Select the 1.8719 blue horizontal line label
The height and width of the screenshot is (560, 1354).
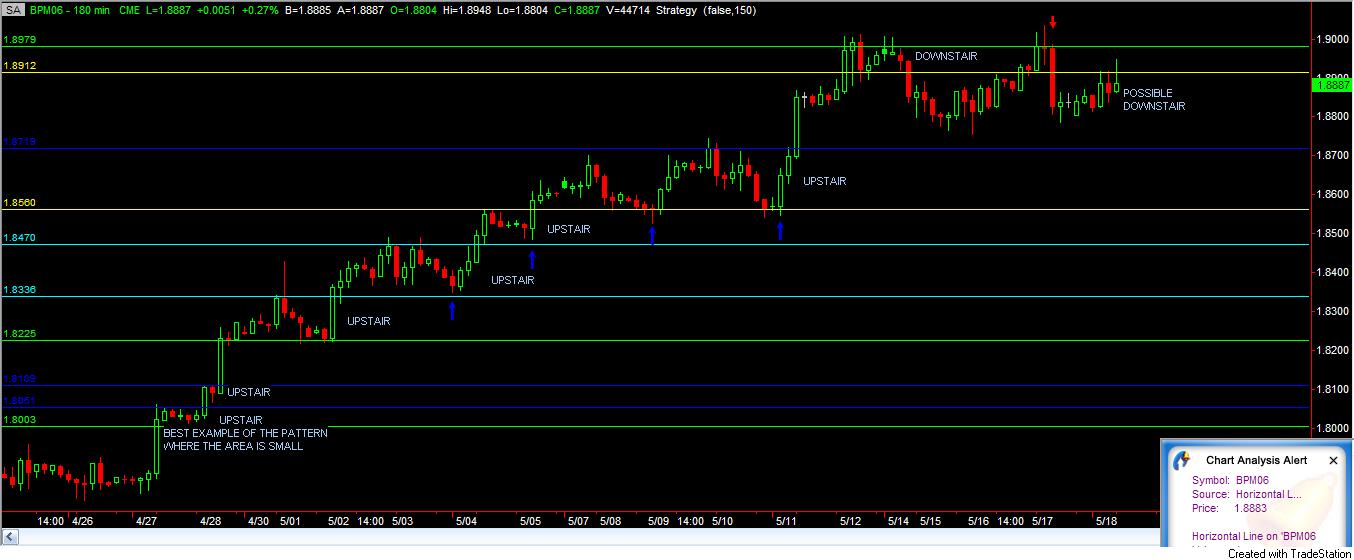pyautogui.click(x=20, y=143)
